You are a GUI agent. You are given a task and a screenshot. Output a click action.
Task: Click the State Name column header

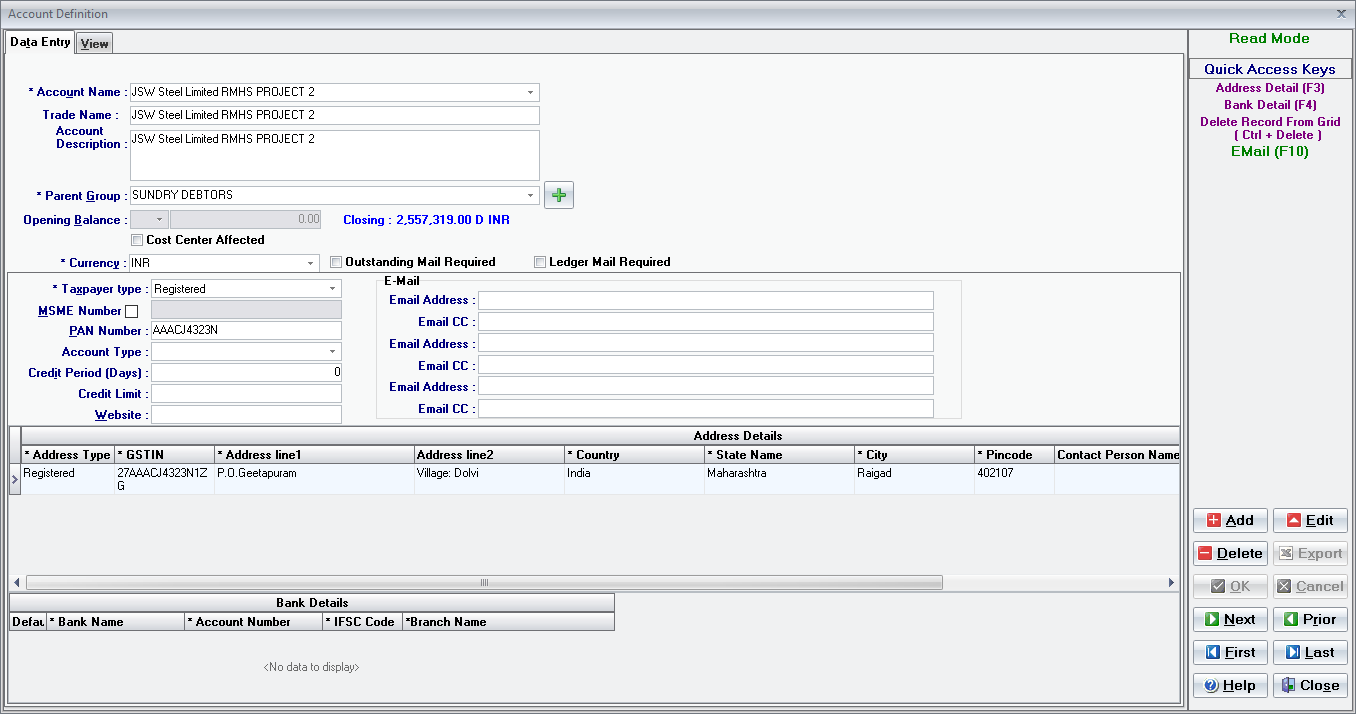pos(779,455)
